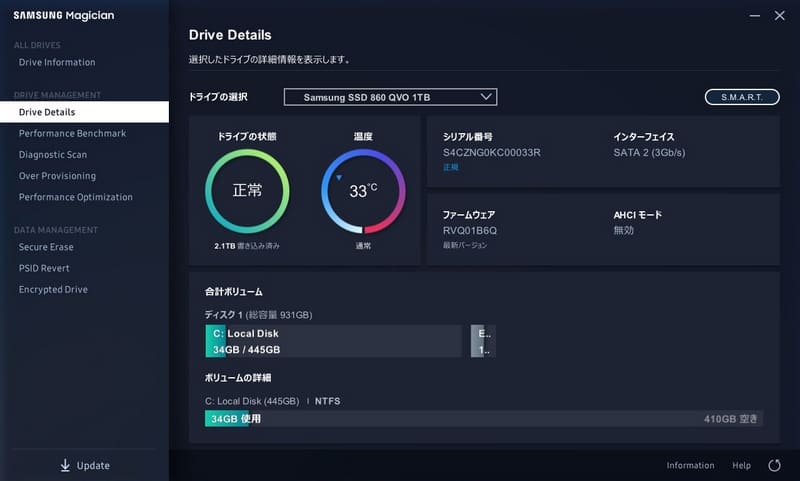Select the E: volume block
Viewport: 800px width, 481px height.
coord(483,341)
